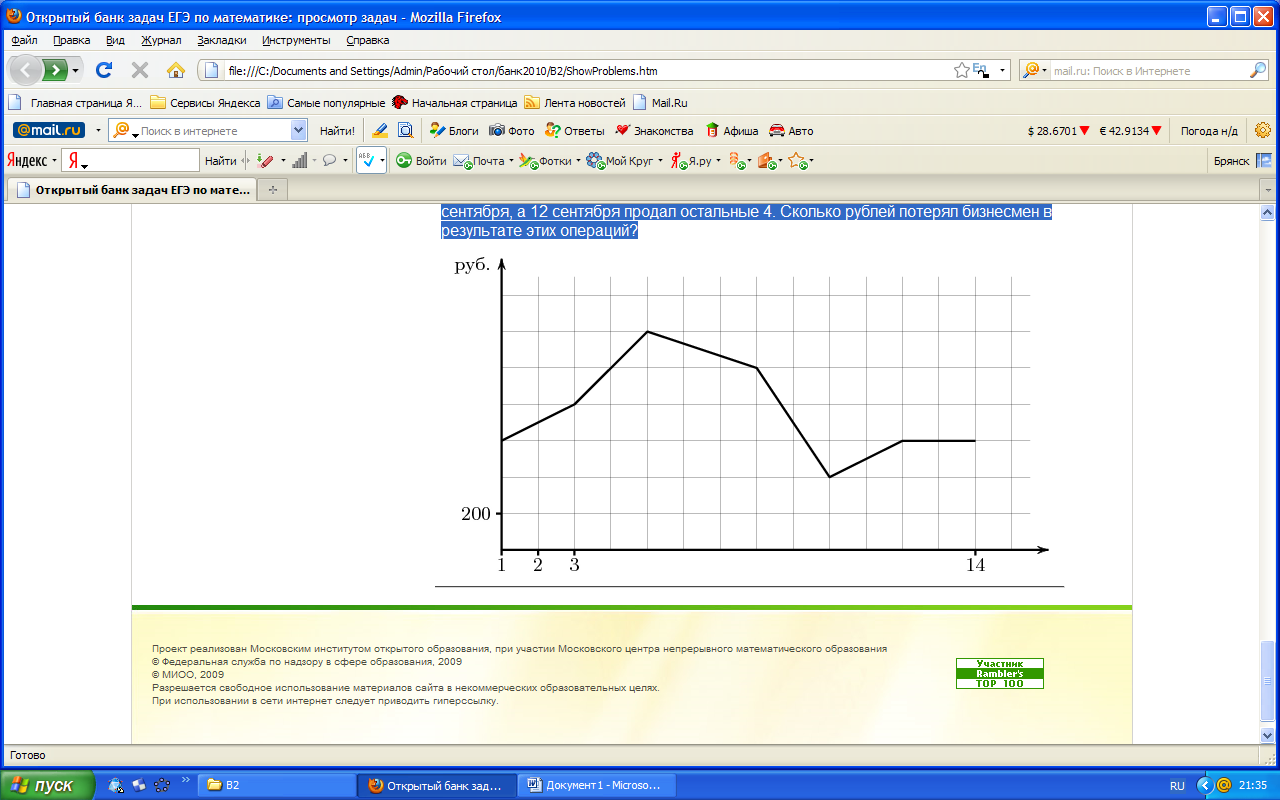This screenshot has width=1280, height=800.
Task: Open a new tab with the plus button
Action: point(273,189)
